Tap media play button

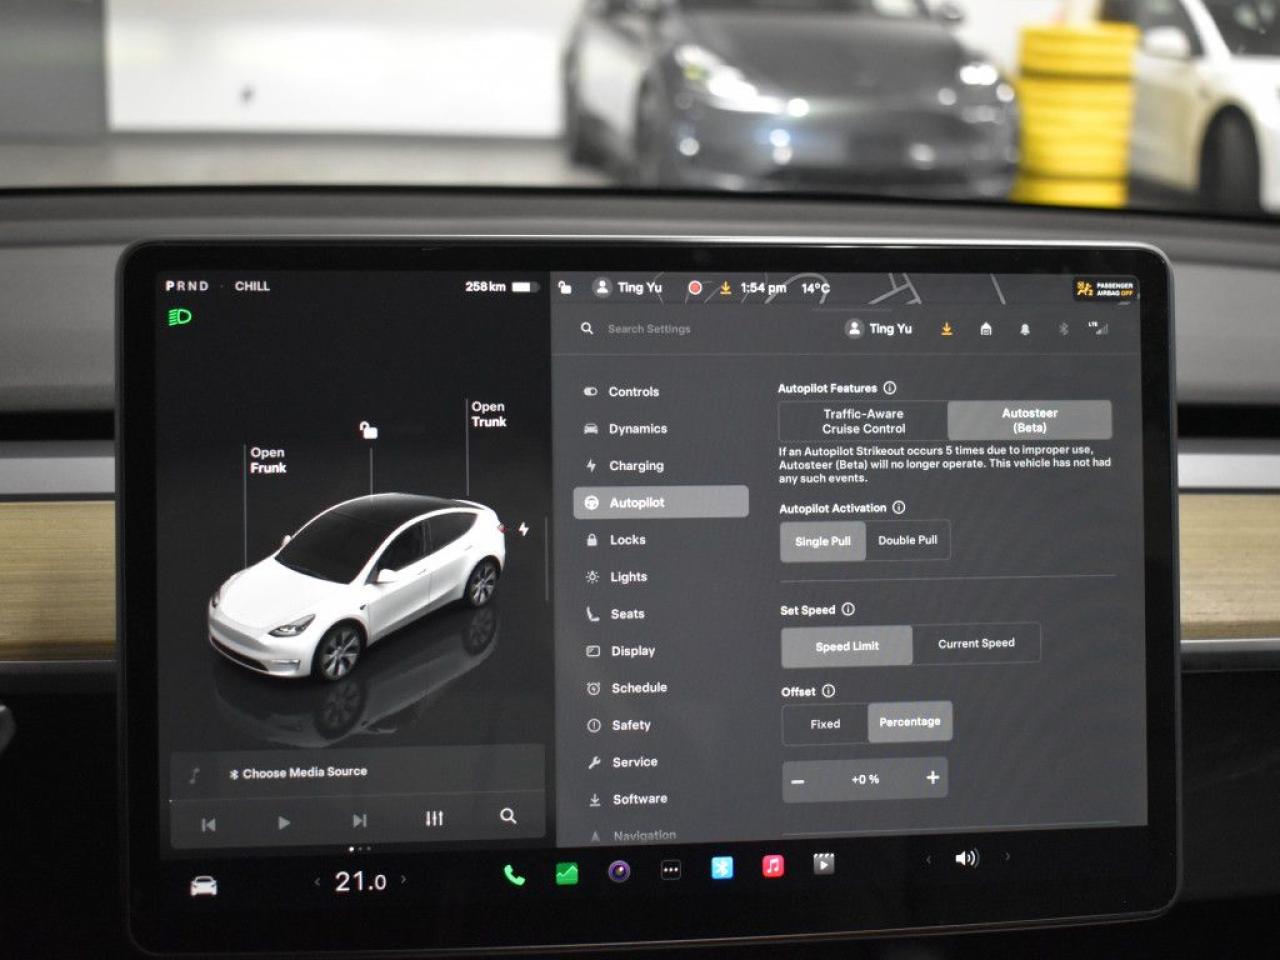[284, 823]
